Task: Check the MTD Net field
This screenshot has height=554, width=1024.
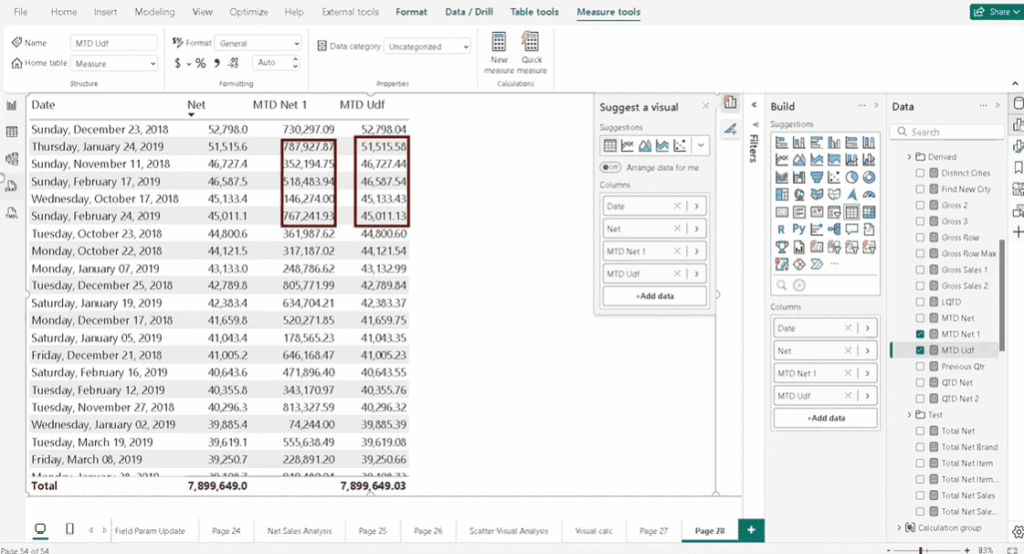Action: tap(920, 318)
